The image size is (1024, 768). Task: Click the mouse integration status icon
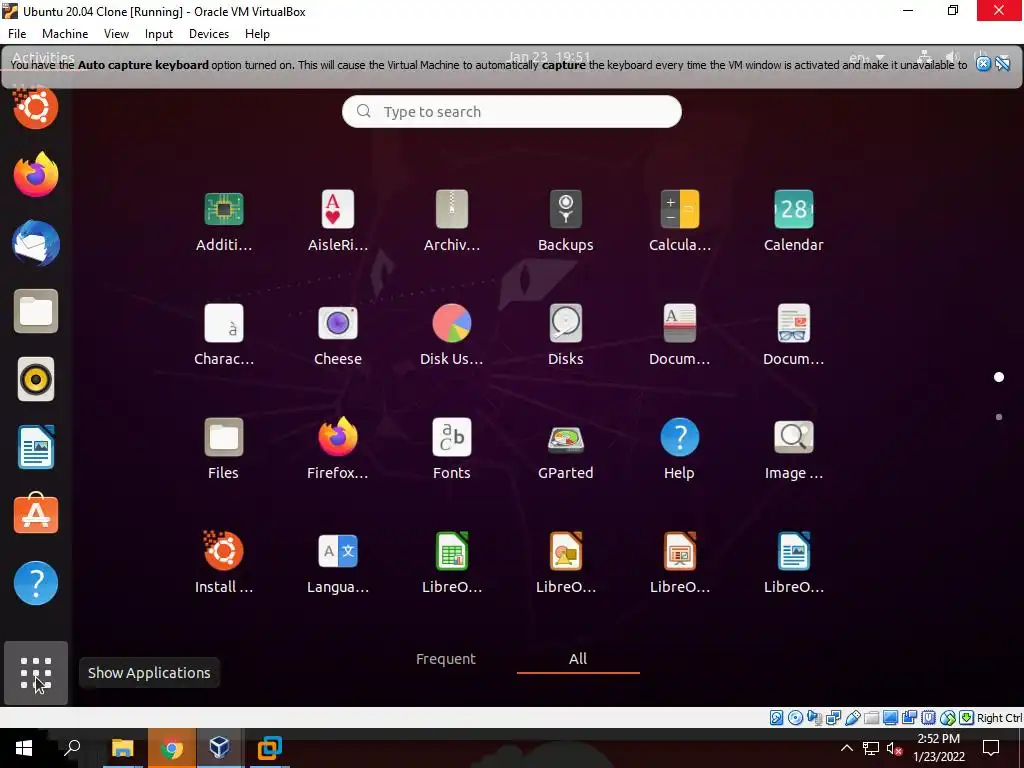point(948,718)
